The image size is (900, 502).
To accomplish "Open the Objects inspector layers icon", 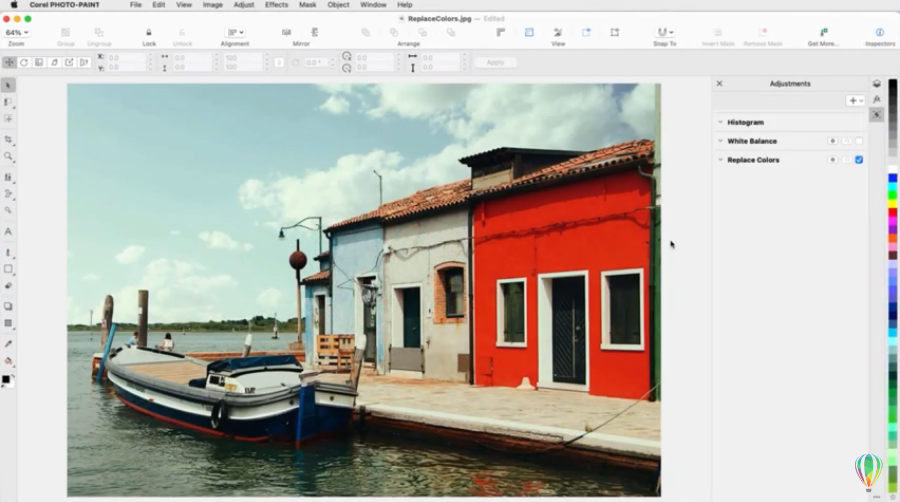I will [x=876, y=84].
